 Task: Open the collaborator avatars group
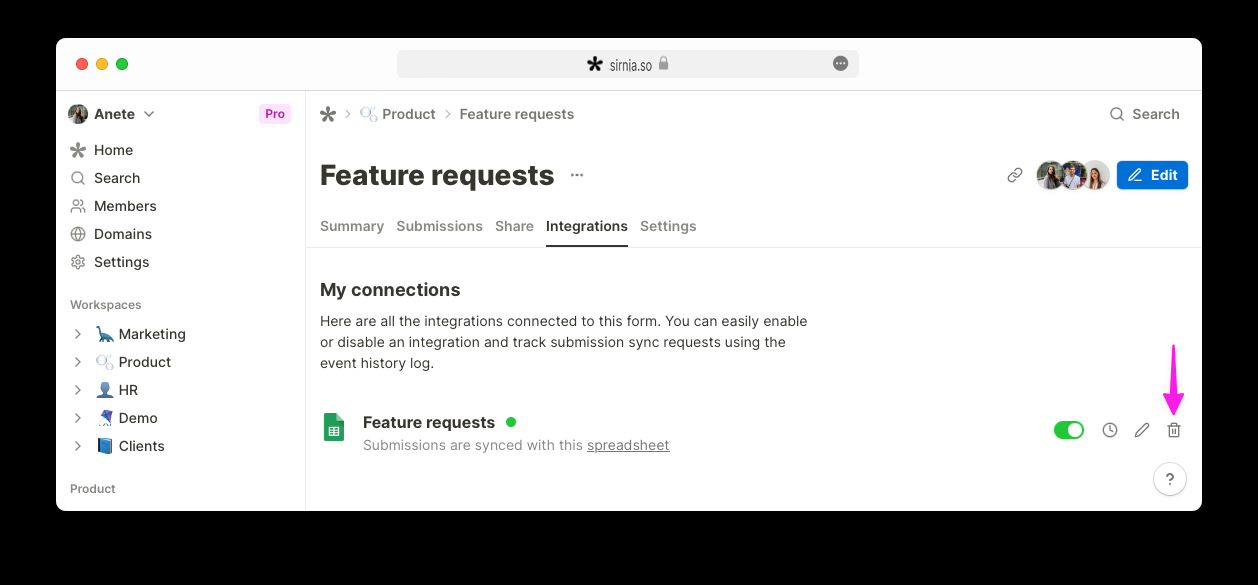pyautogui.click(x=1073, y=175)
